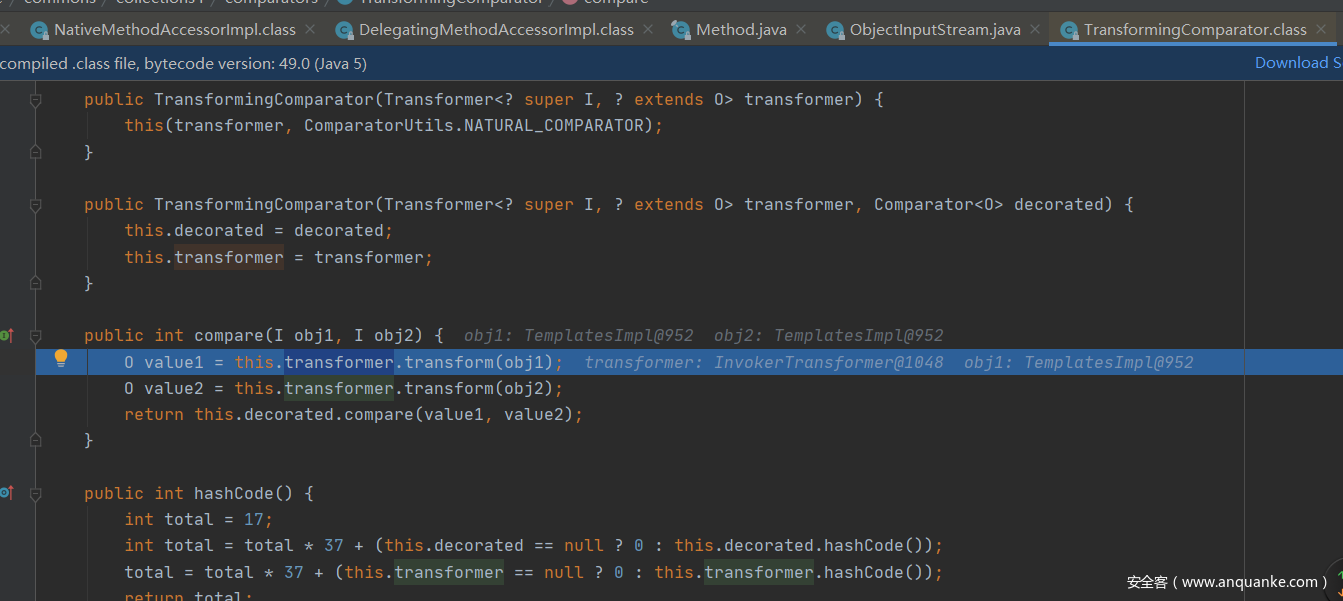
Task: Close the NativeMethodAccessorImpl.class tab
Action: point(310,30)
